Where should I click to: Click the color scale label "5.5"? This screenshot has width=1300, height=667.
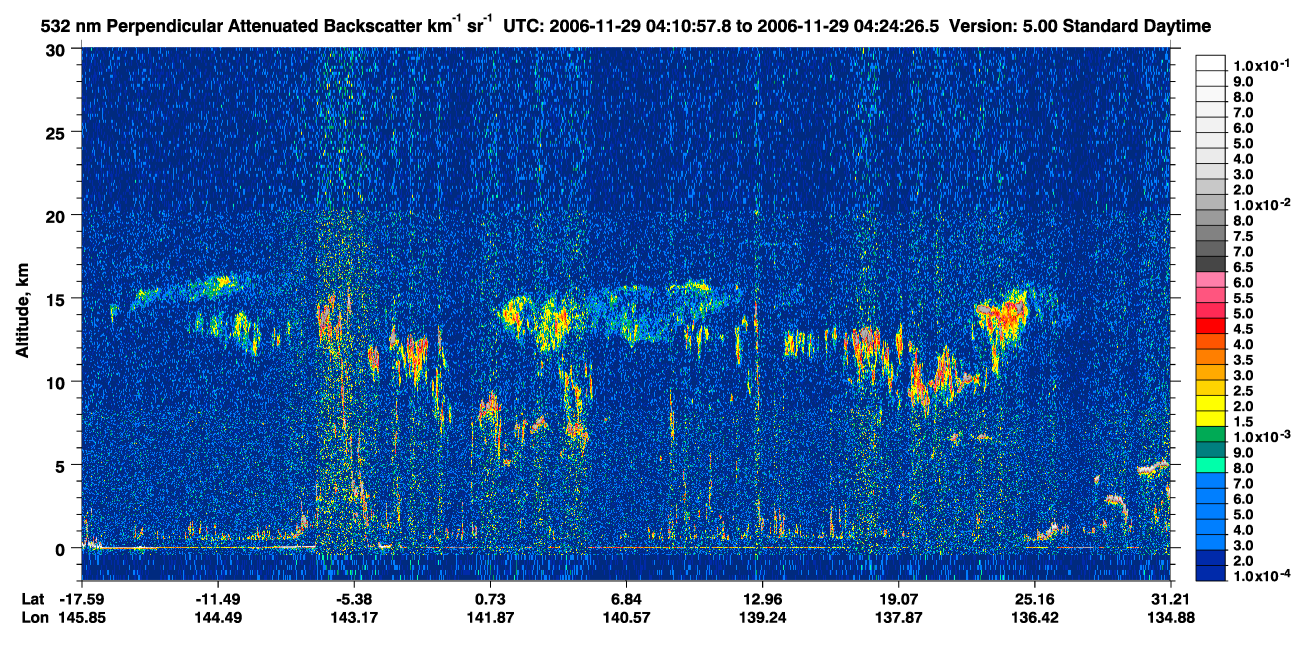coord(1244,297)
